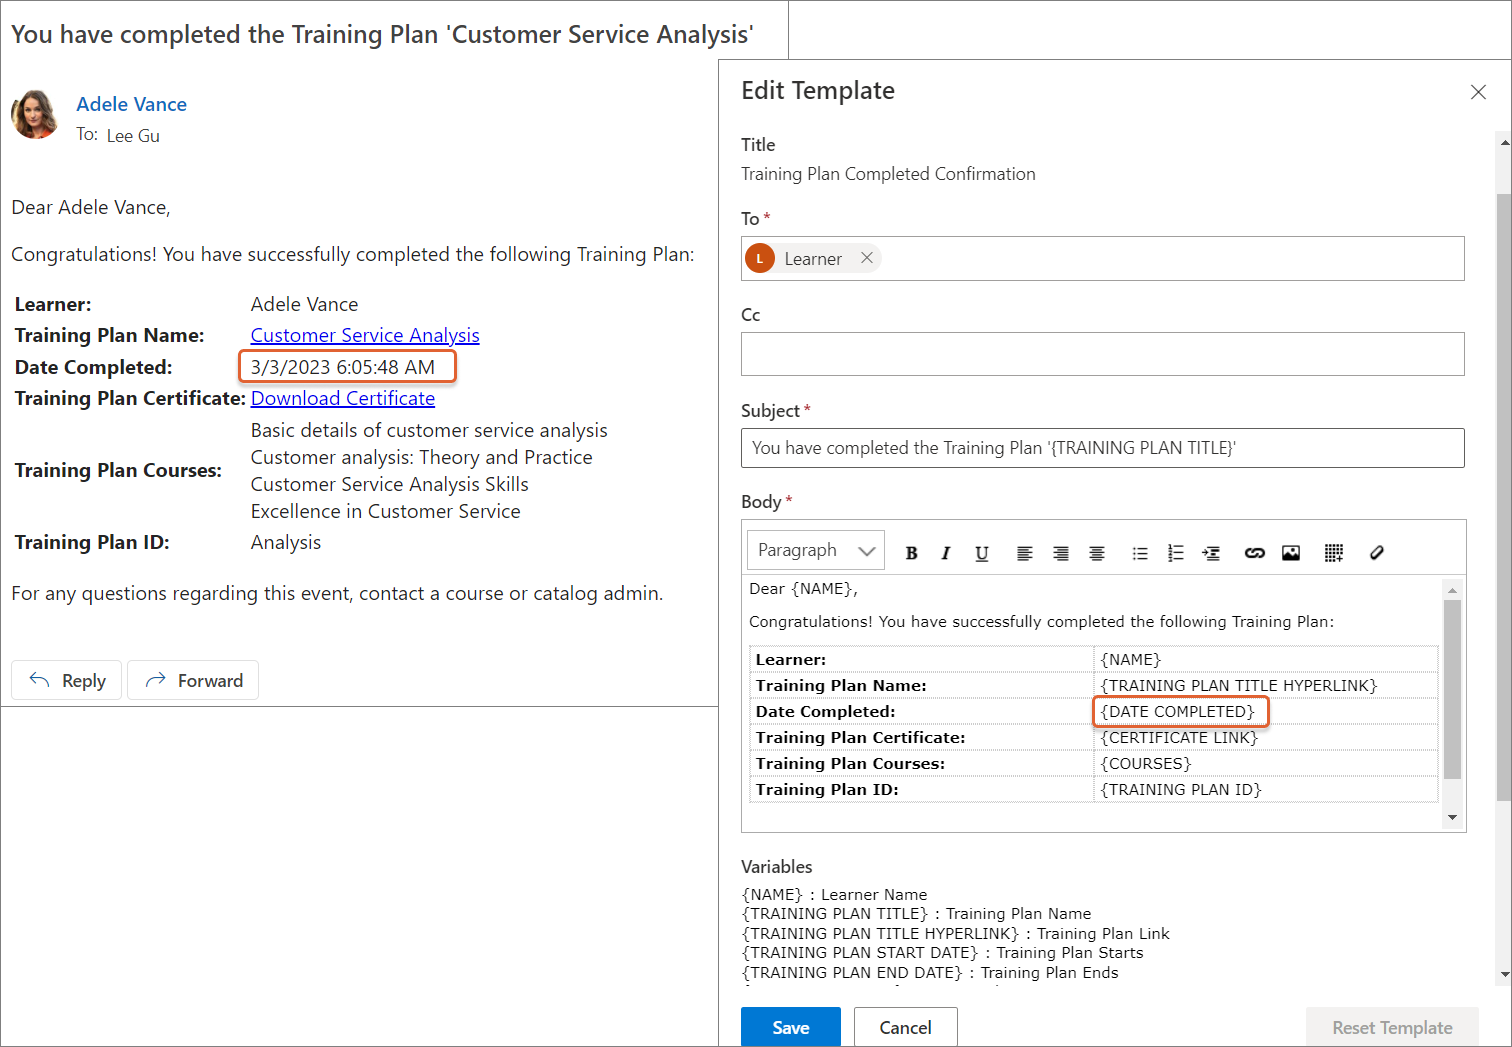The width and height of the screenshot is (1512, 1047).
Task: Cancel editing the template
Action: [905, 1027]
